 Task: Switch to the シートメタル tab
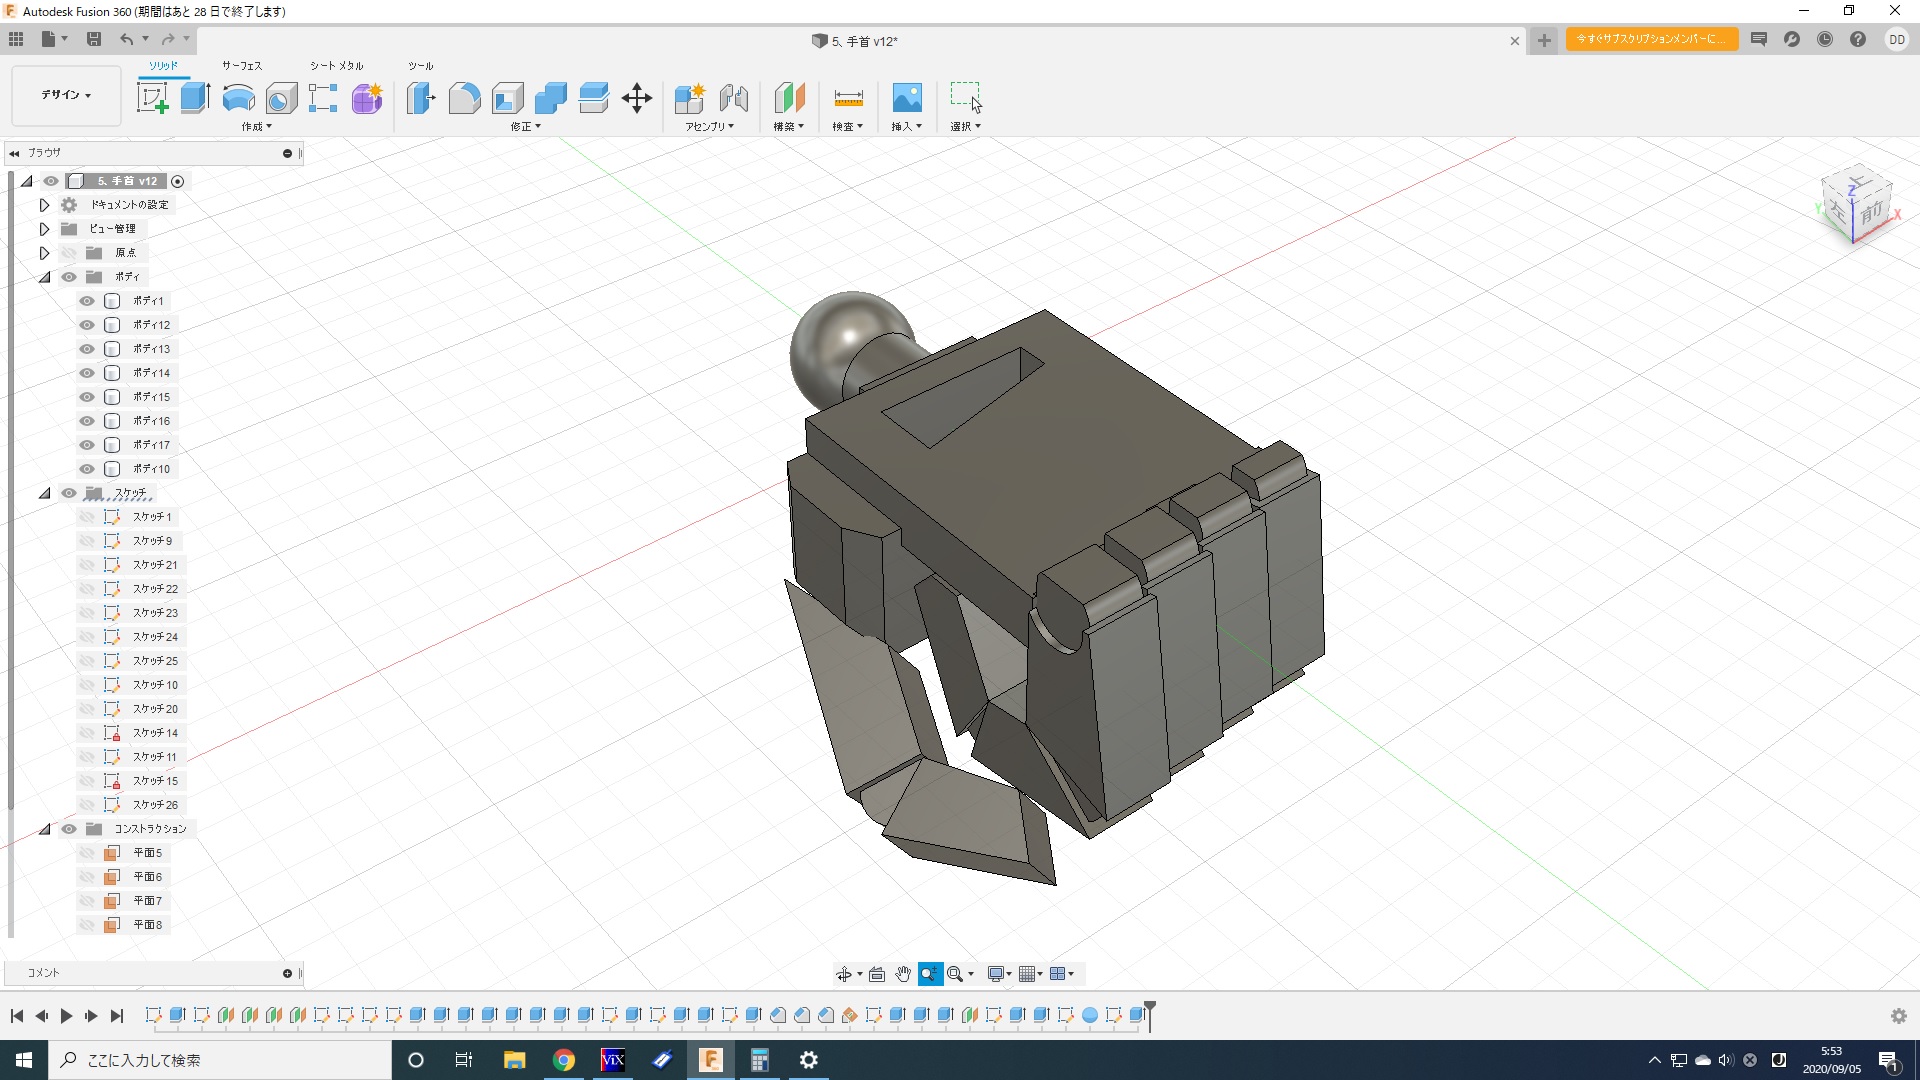point(336,66)
